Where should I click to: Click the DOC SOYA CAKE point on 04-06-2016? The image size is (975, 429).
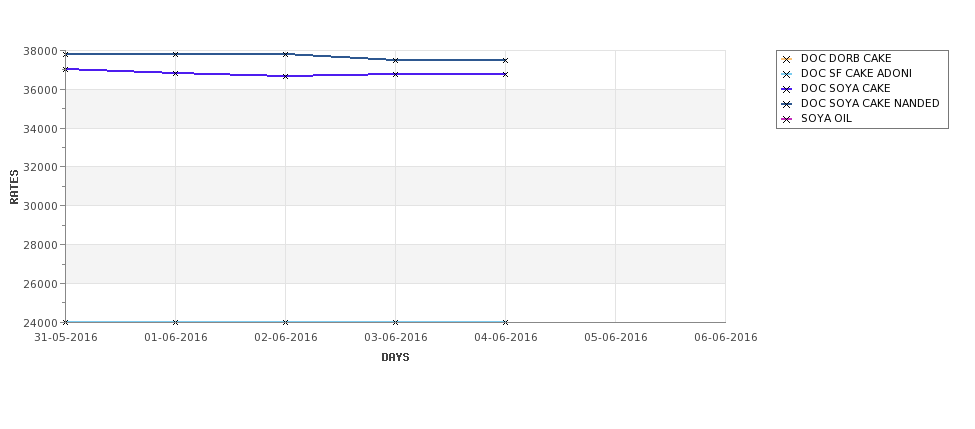[505, 74]
